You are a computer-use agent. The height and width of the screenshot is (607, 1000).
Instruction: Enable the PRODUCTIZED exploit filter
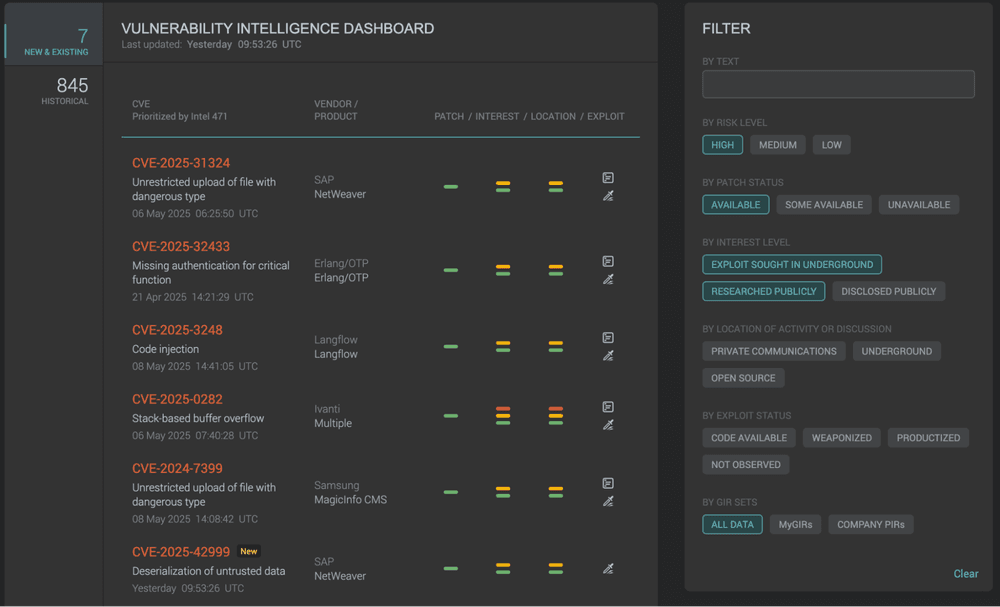928,438
